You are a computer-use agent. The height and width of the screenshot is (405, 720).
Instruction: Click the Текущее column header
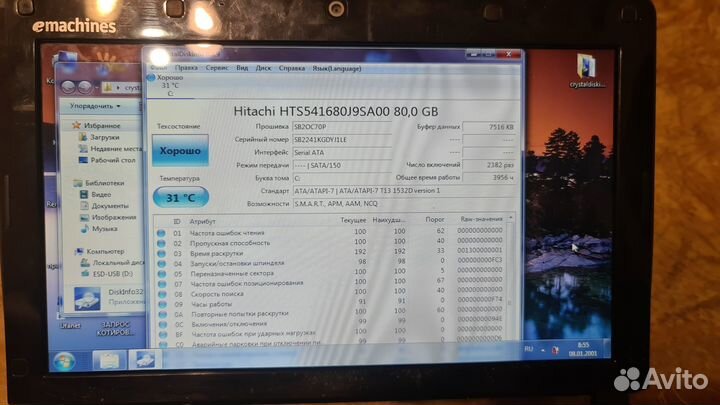(x=353, y=220)
